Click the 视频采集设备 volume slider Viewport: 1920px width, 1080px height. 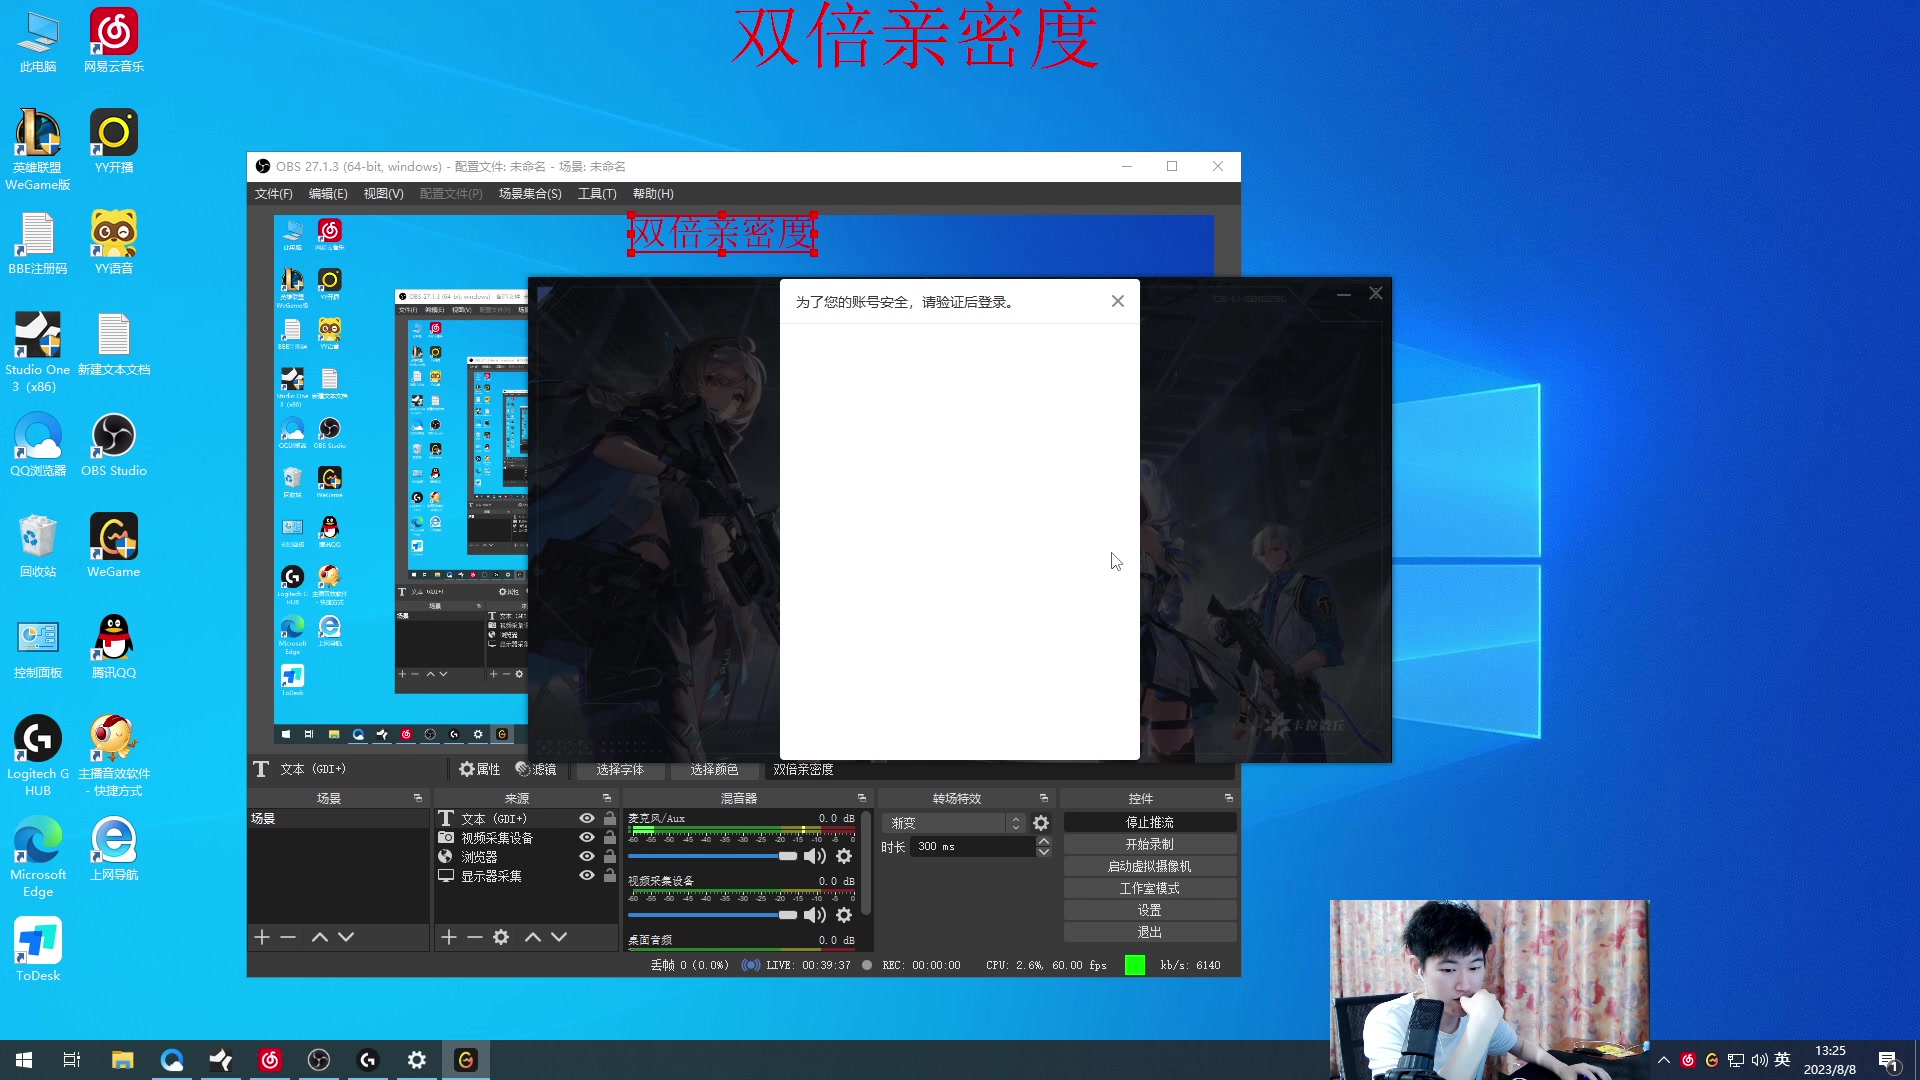click(x=712, y=915)
